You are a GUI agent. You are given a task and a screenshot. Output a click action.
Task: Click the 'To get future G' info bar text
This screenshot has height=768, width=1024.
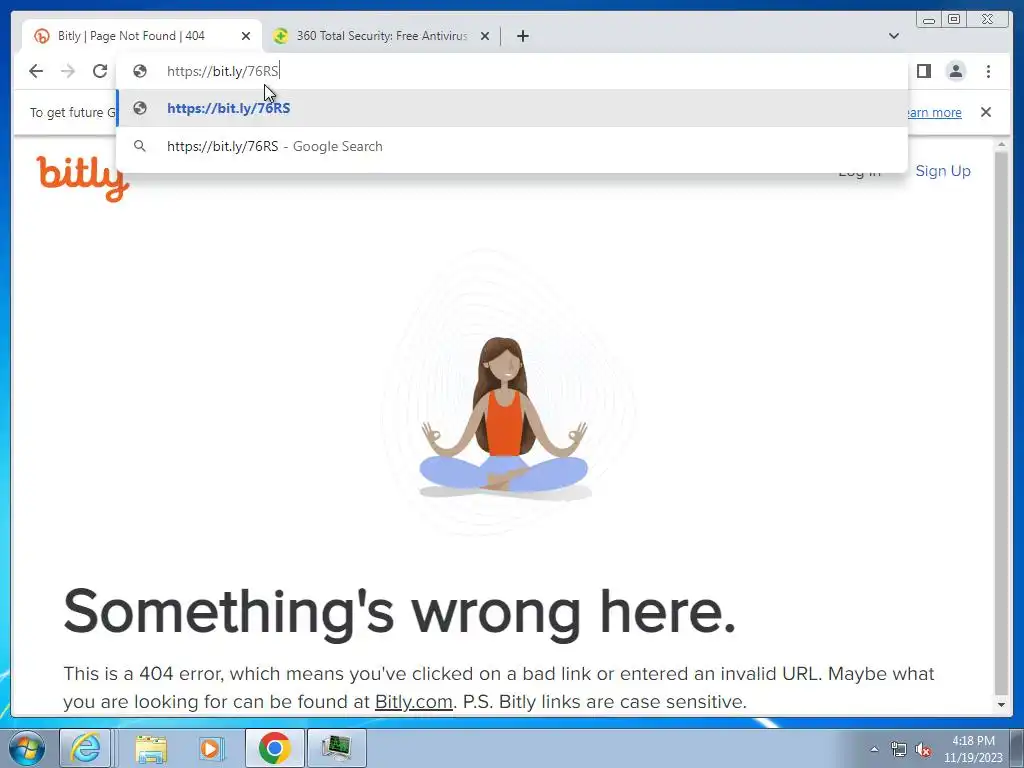point(72,112)
